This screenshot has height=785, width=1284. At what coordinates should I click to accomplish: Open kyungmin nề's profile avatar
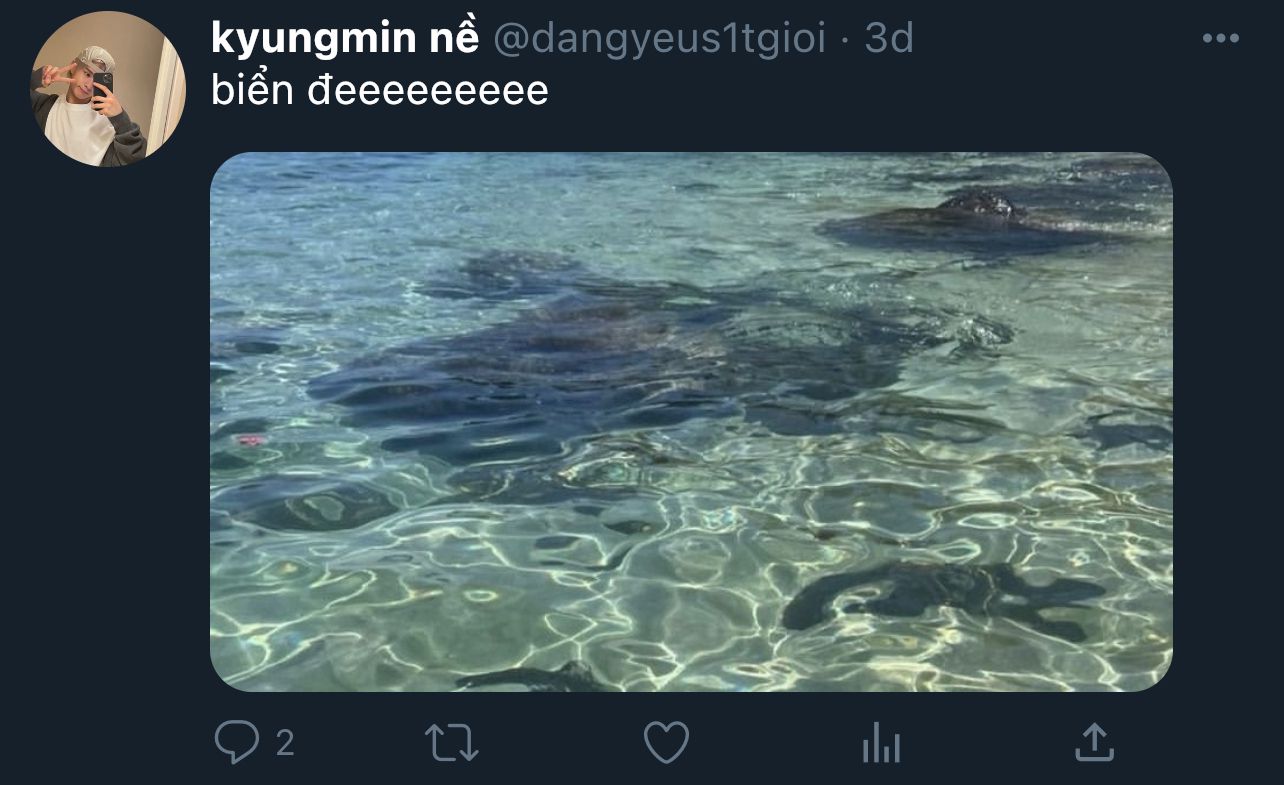click(x=108, y=89)
